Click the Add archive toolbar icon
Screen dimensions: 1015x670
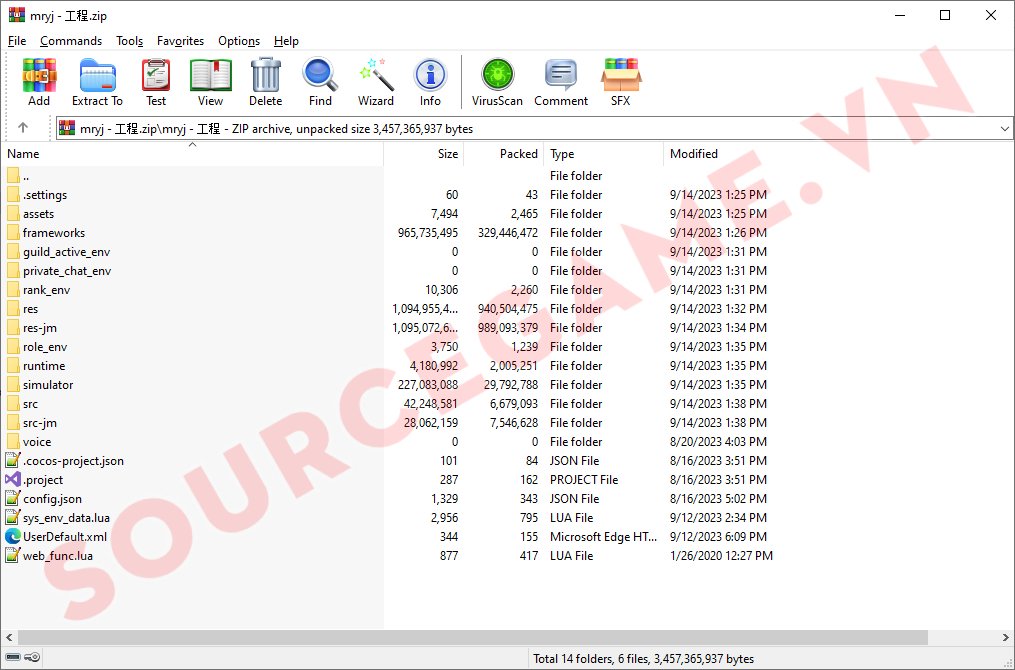(x=39, y=81)
